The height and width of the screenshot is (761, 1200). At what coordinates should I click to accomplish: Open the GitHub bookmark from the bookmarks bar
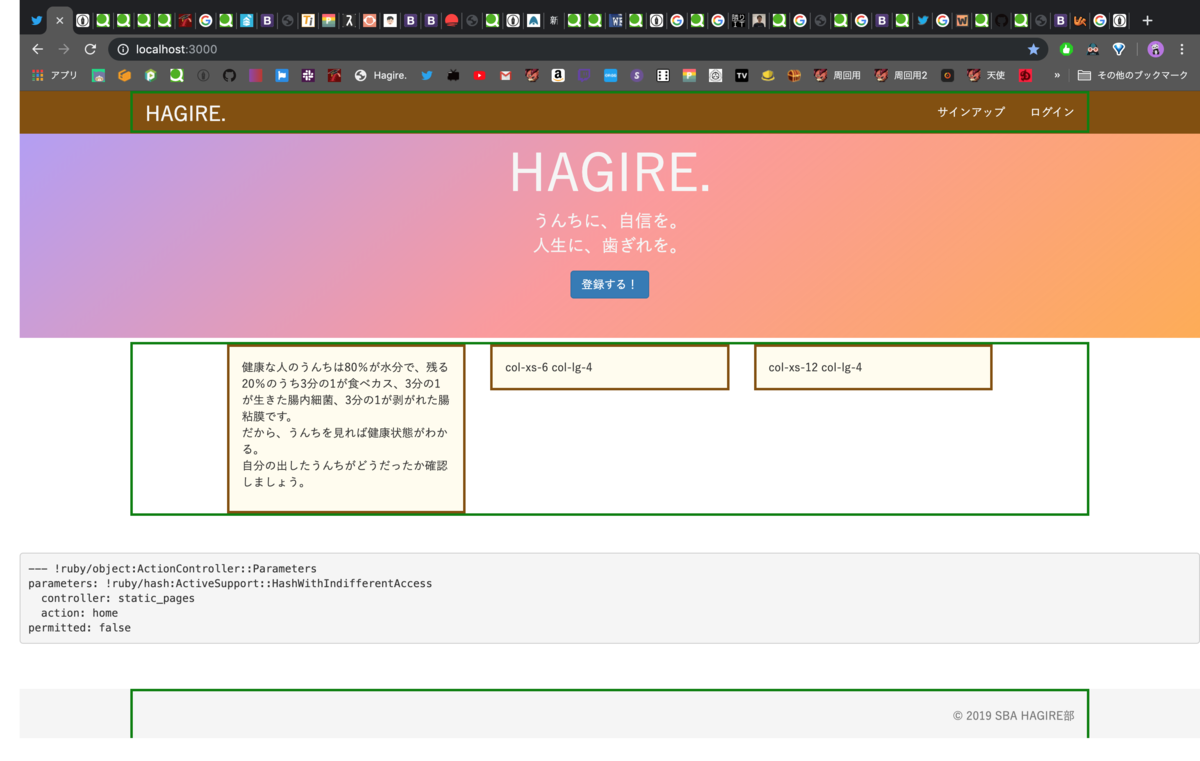click(x=228, y=74)
